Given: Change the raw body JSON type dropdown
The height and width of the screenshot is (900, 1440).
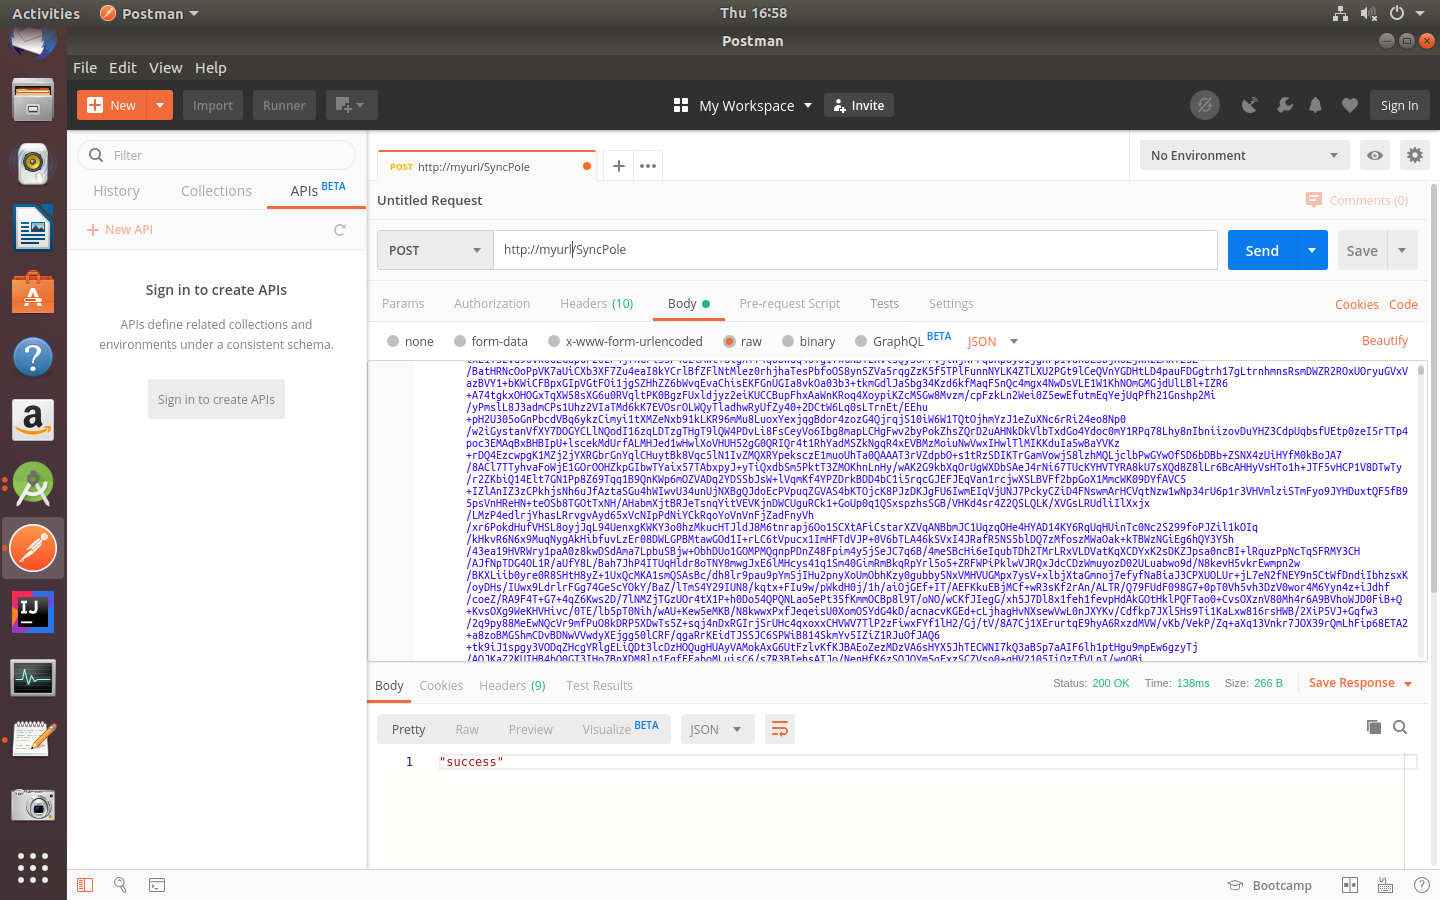Looking at the screenshot, I should coord(992,341).
